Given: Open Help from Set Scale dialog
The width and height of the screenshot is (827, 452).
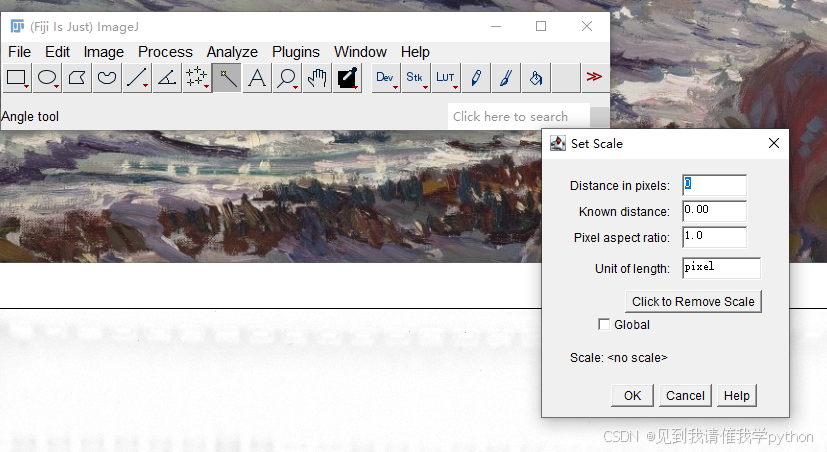Looking at the screenshot, I should 736,396.
